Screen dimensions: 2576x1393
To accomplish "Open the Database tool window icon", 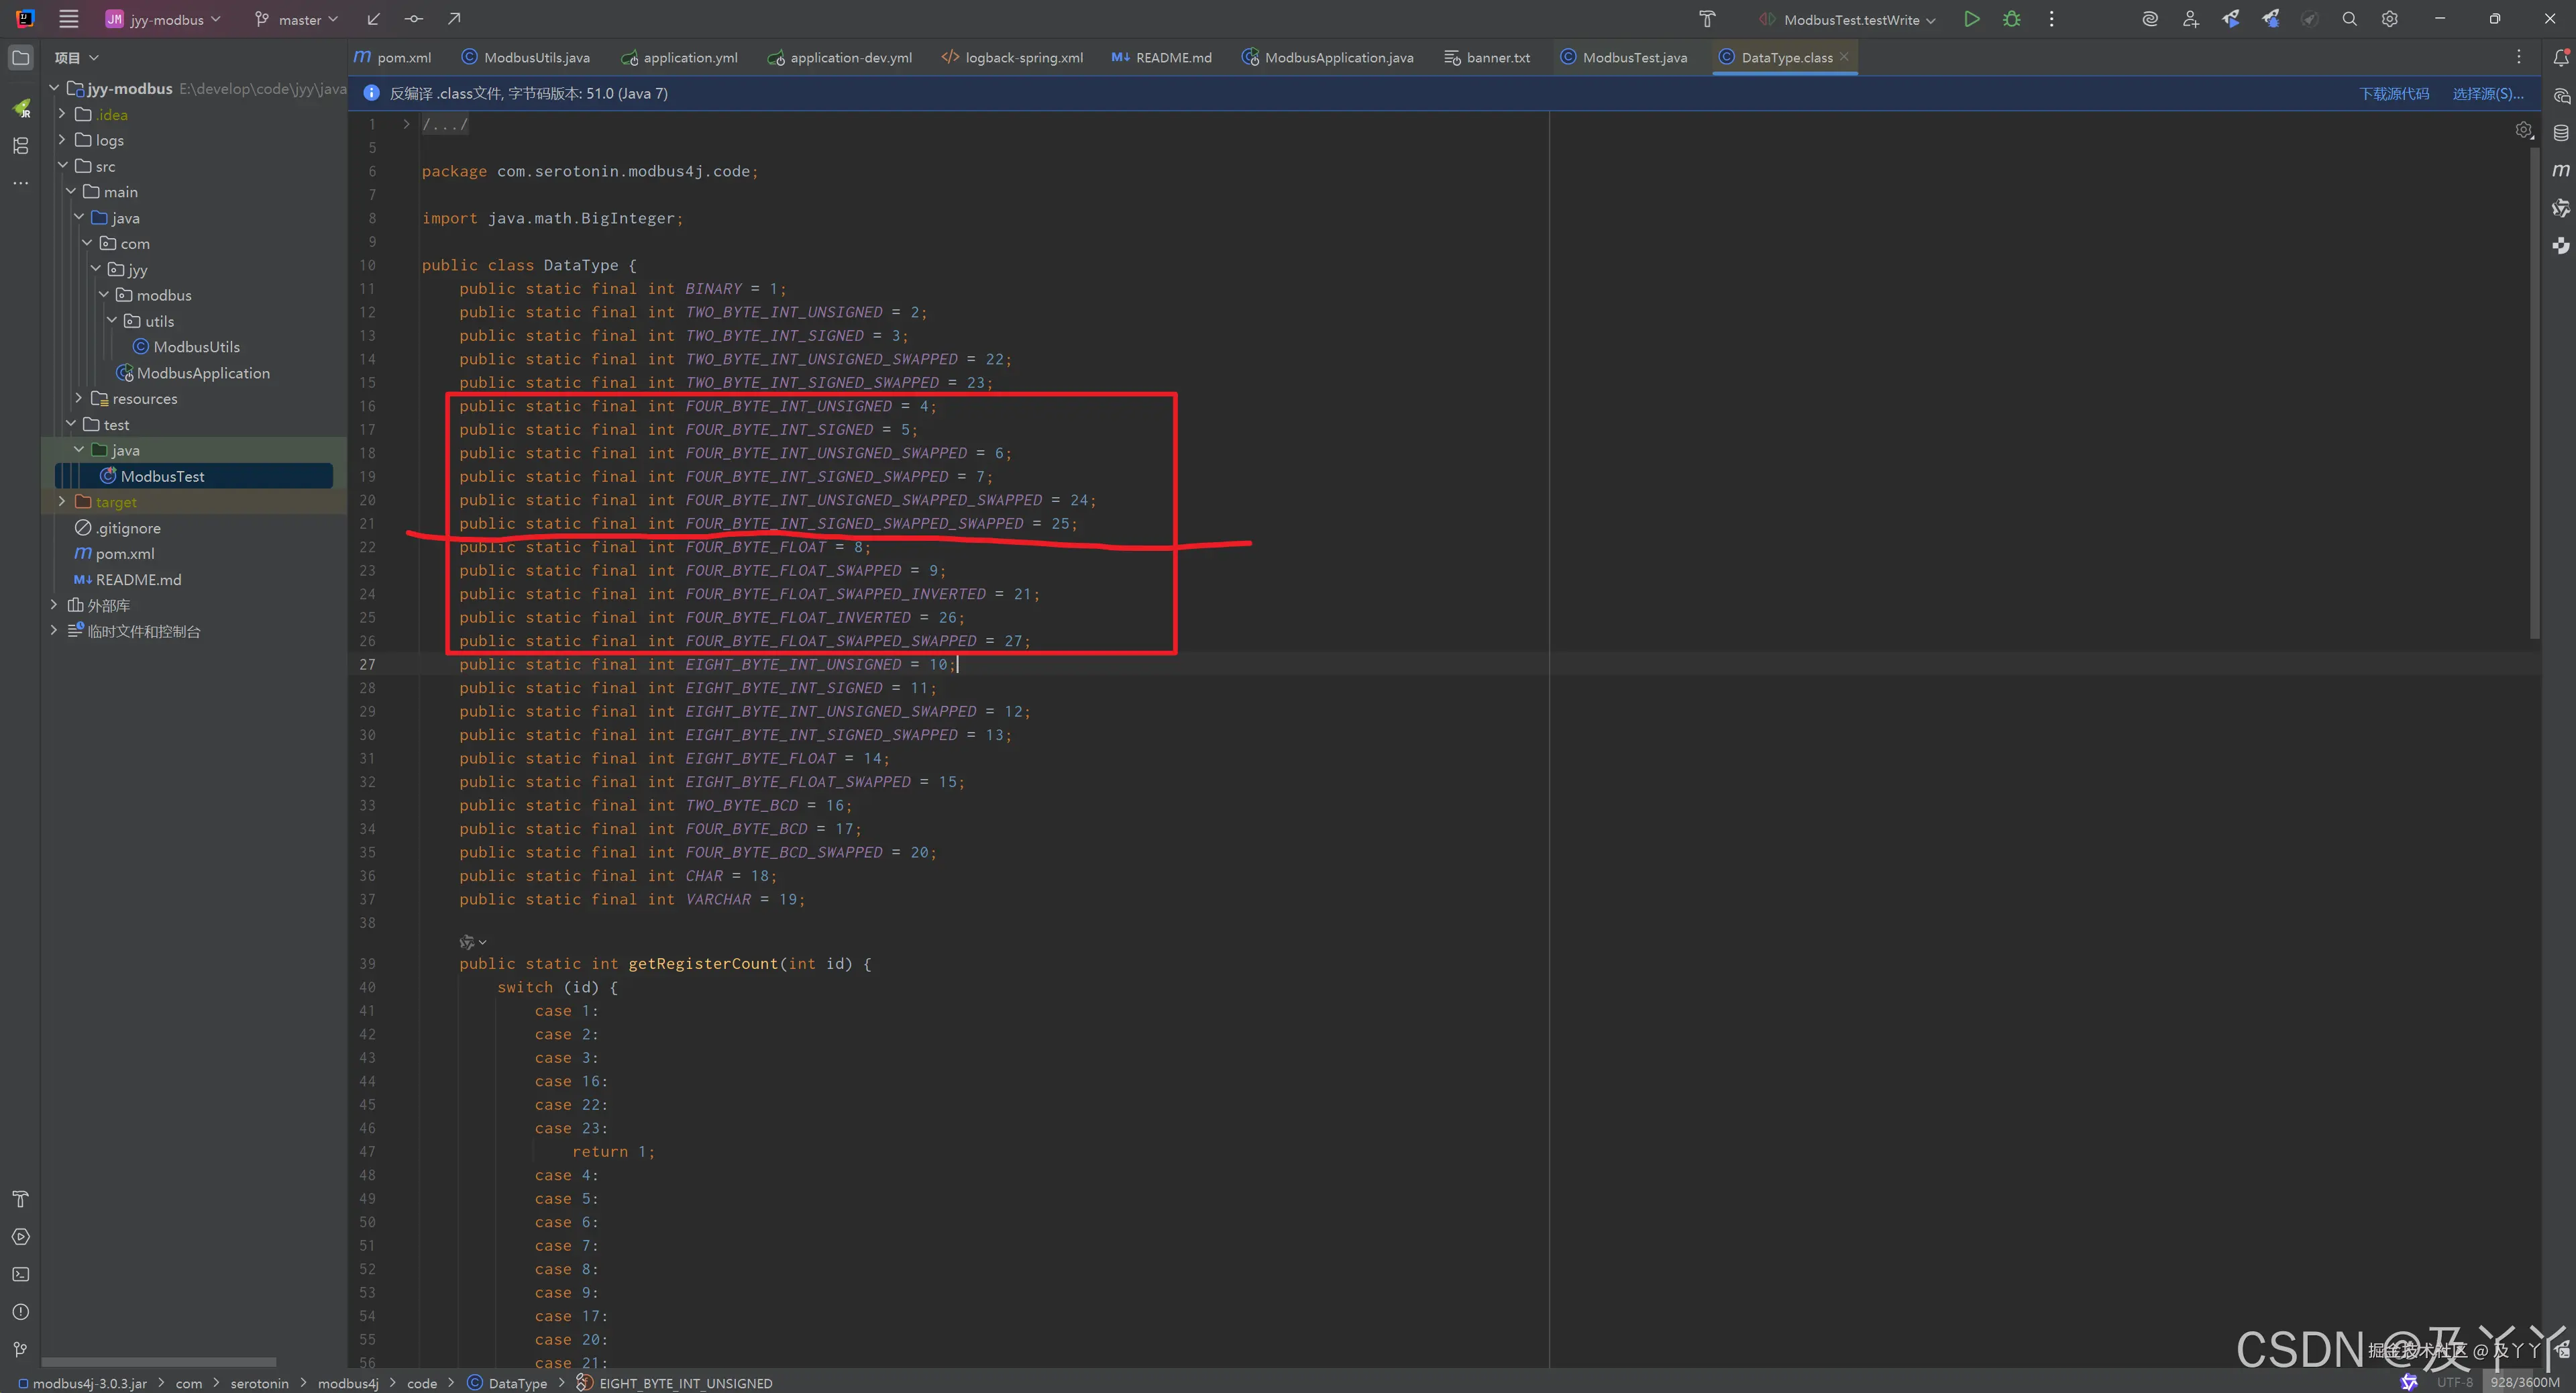I will point(2560,133).
